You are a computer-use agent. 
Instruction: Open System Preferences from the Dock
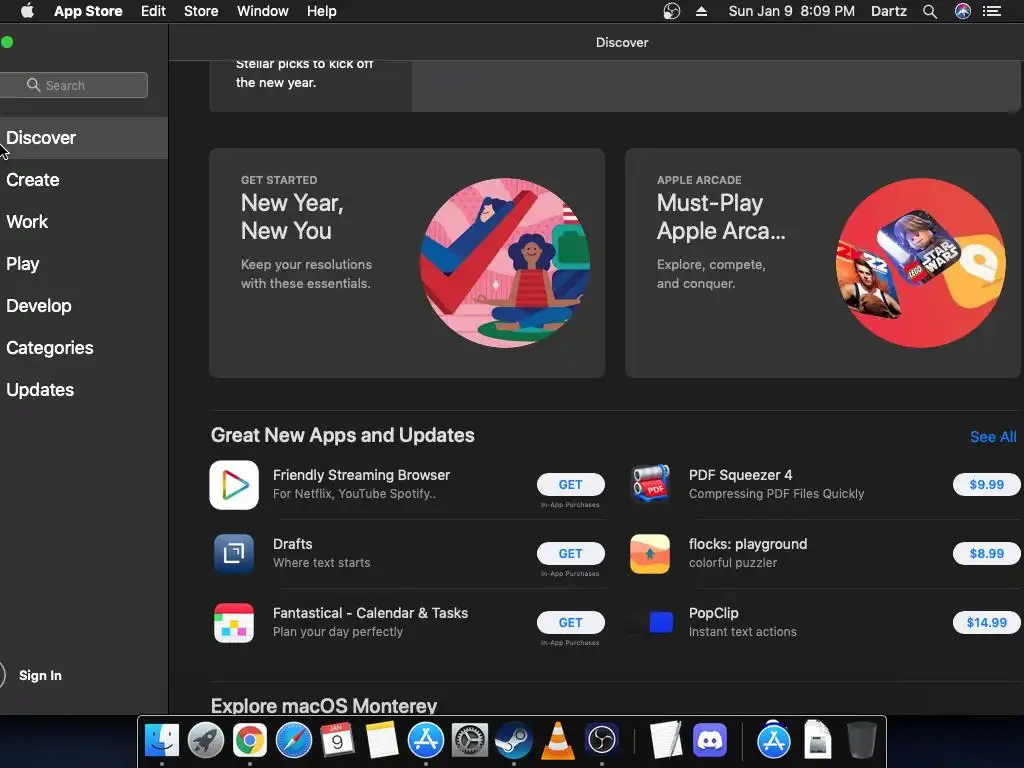point(470,741)
